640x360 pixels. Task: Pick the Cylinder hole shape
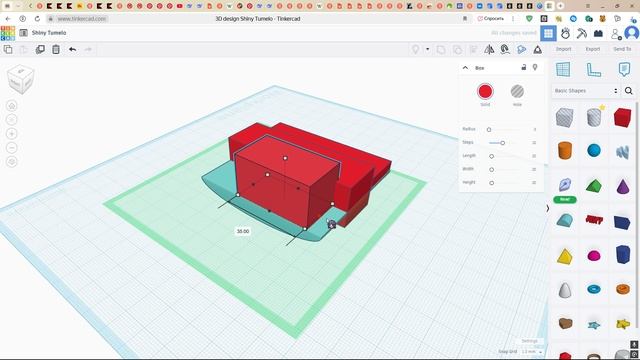click(594, 118)
